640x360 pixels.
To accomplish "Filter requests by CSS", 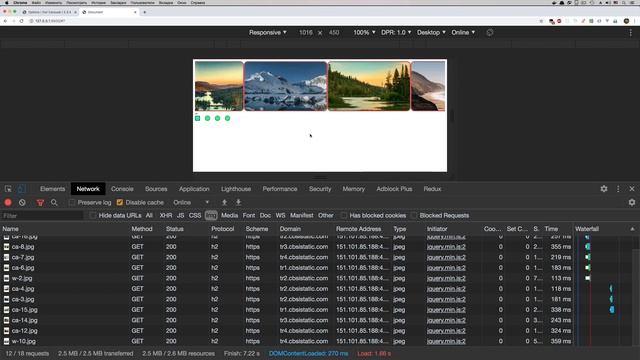I will [x=195, y=216].
